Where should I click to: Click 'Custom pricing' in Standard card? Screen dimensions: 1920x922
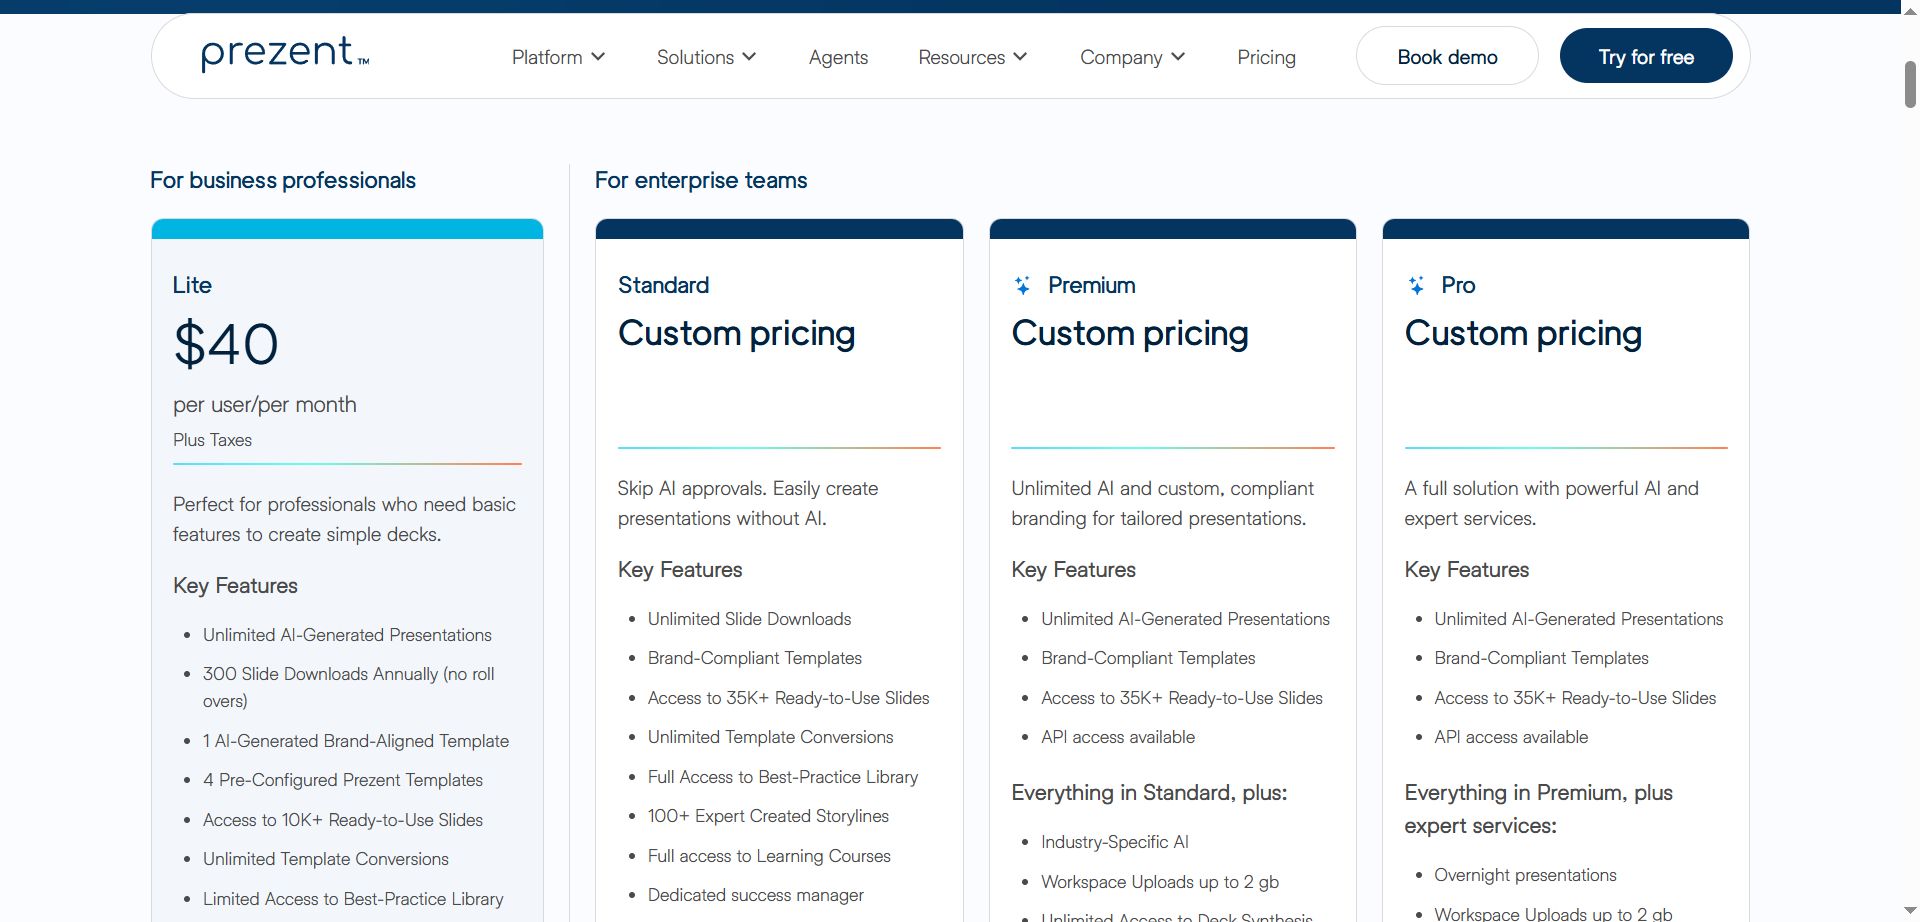(737, 333)
